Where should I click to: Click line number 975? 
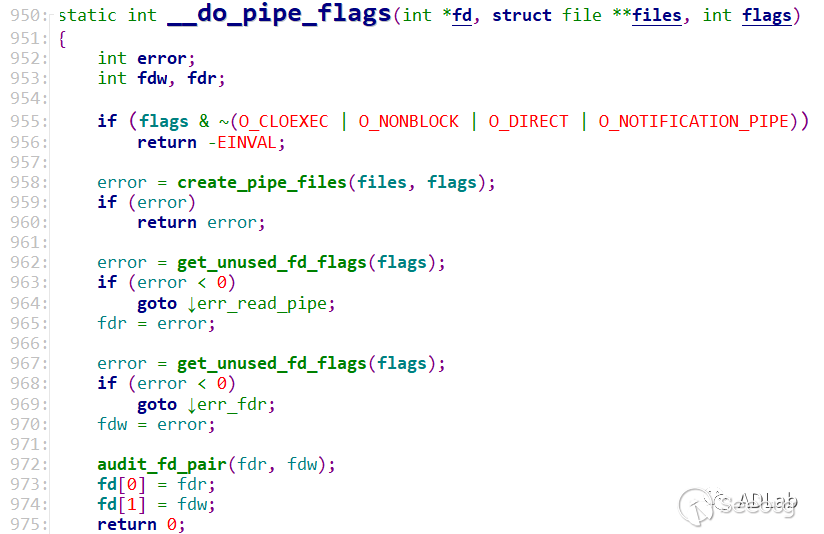(x=28, y=524)
